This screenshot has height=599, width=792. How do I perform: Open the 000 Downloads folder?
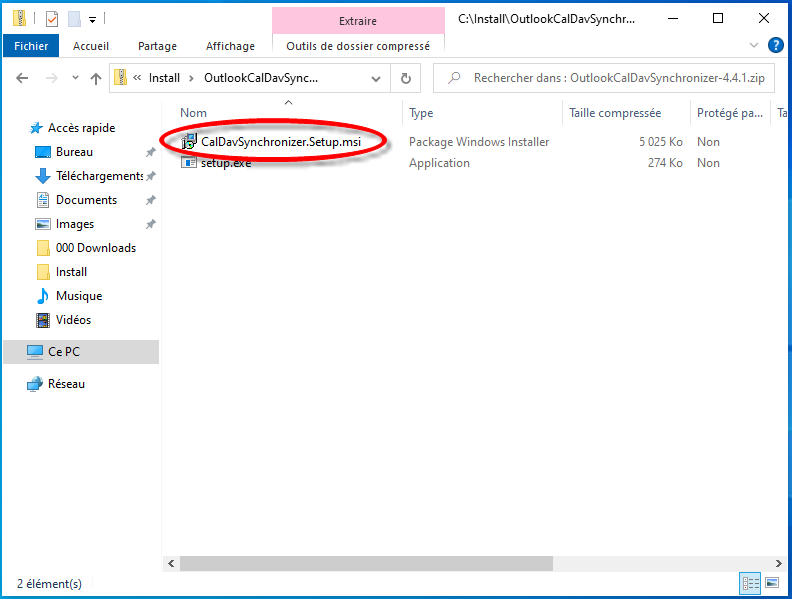(x=96, y=248)
